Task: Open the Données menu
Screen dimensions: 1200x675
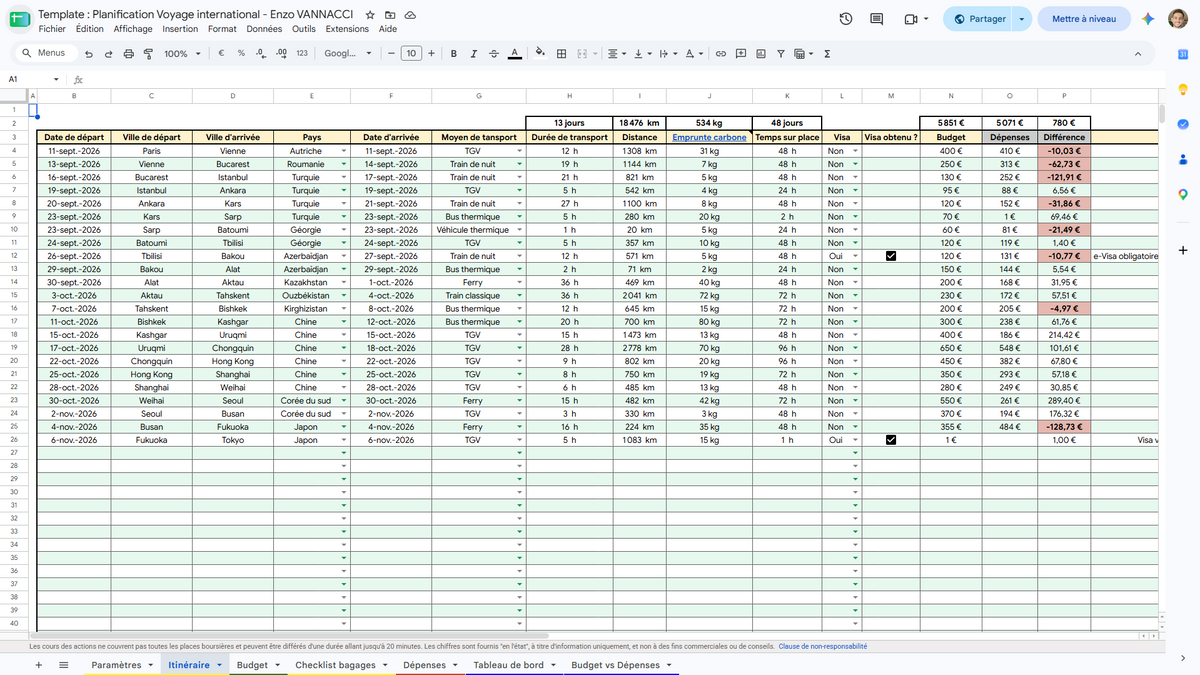Action: tap(264, 29)
